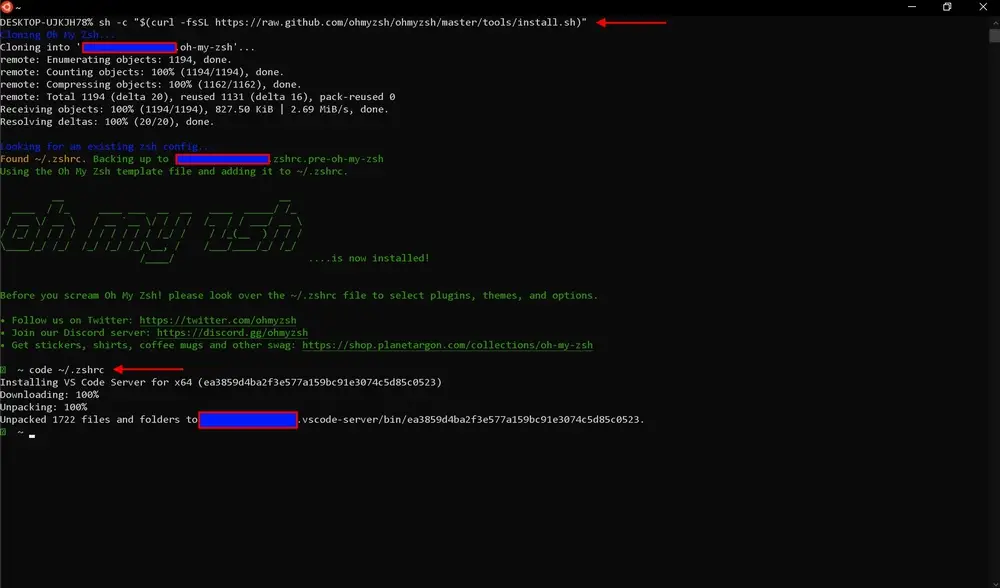
Task: Click 'Found ~/.zshrc. Backing up to' text
Action: coord(84,159)
